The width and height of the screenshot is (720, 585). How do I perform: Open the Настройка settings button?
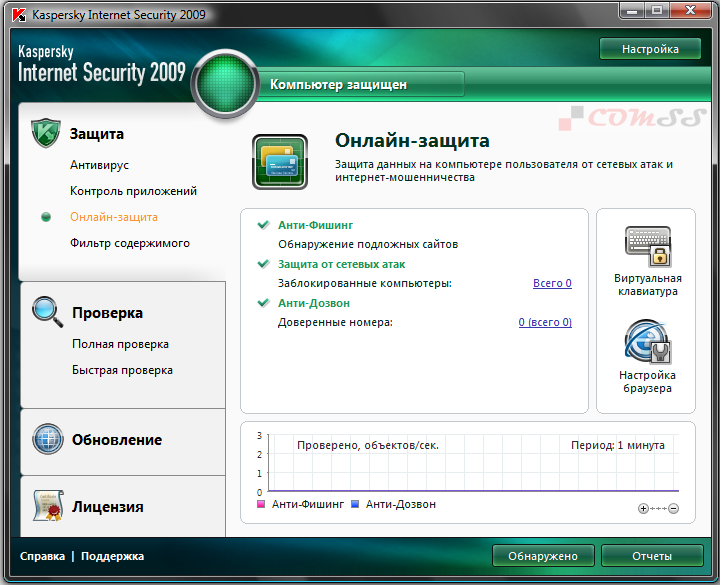[650, 49]
